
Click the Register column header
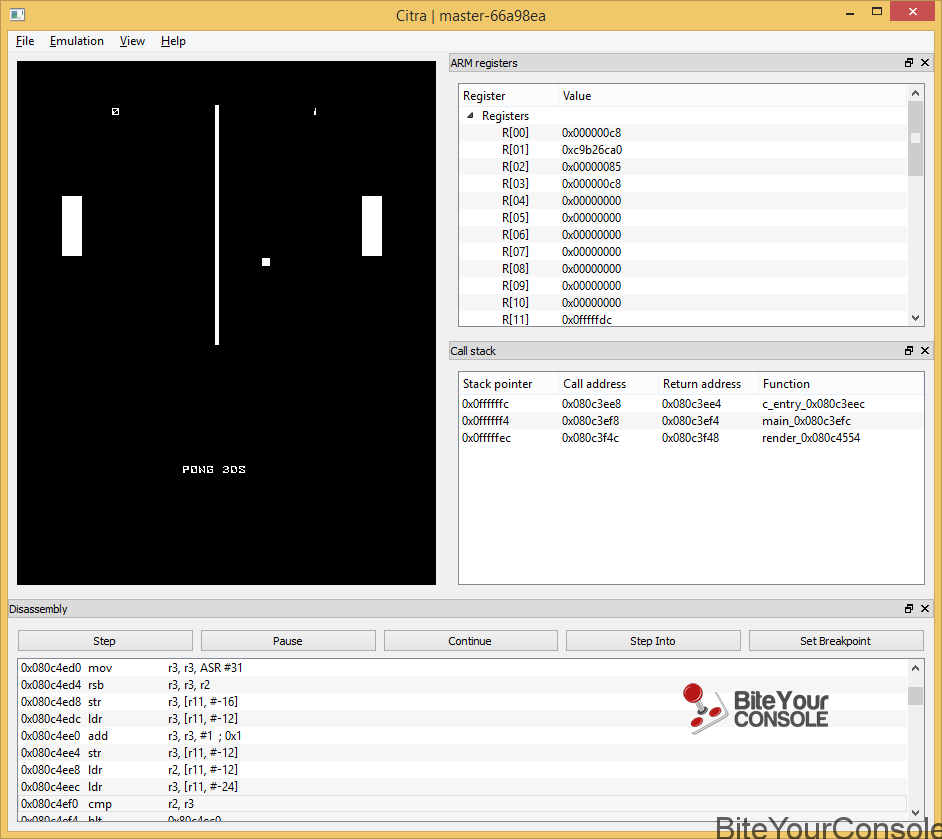pos(508,95)
